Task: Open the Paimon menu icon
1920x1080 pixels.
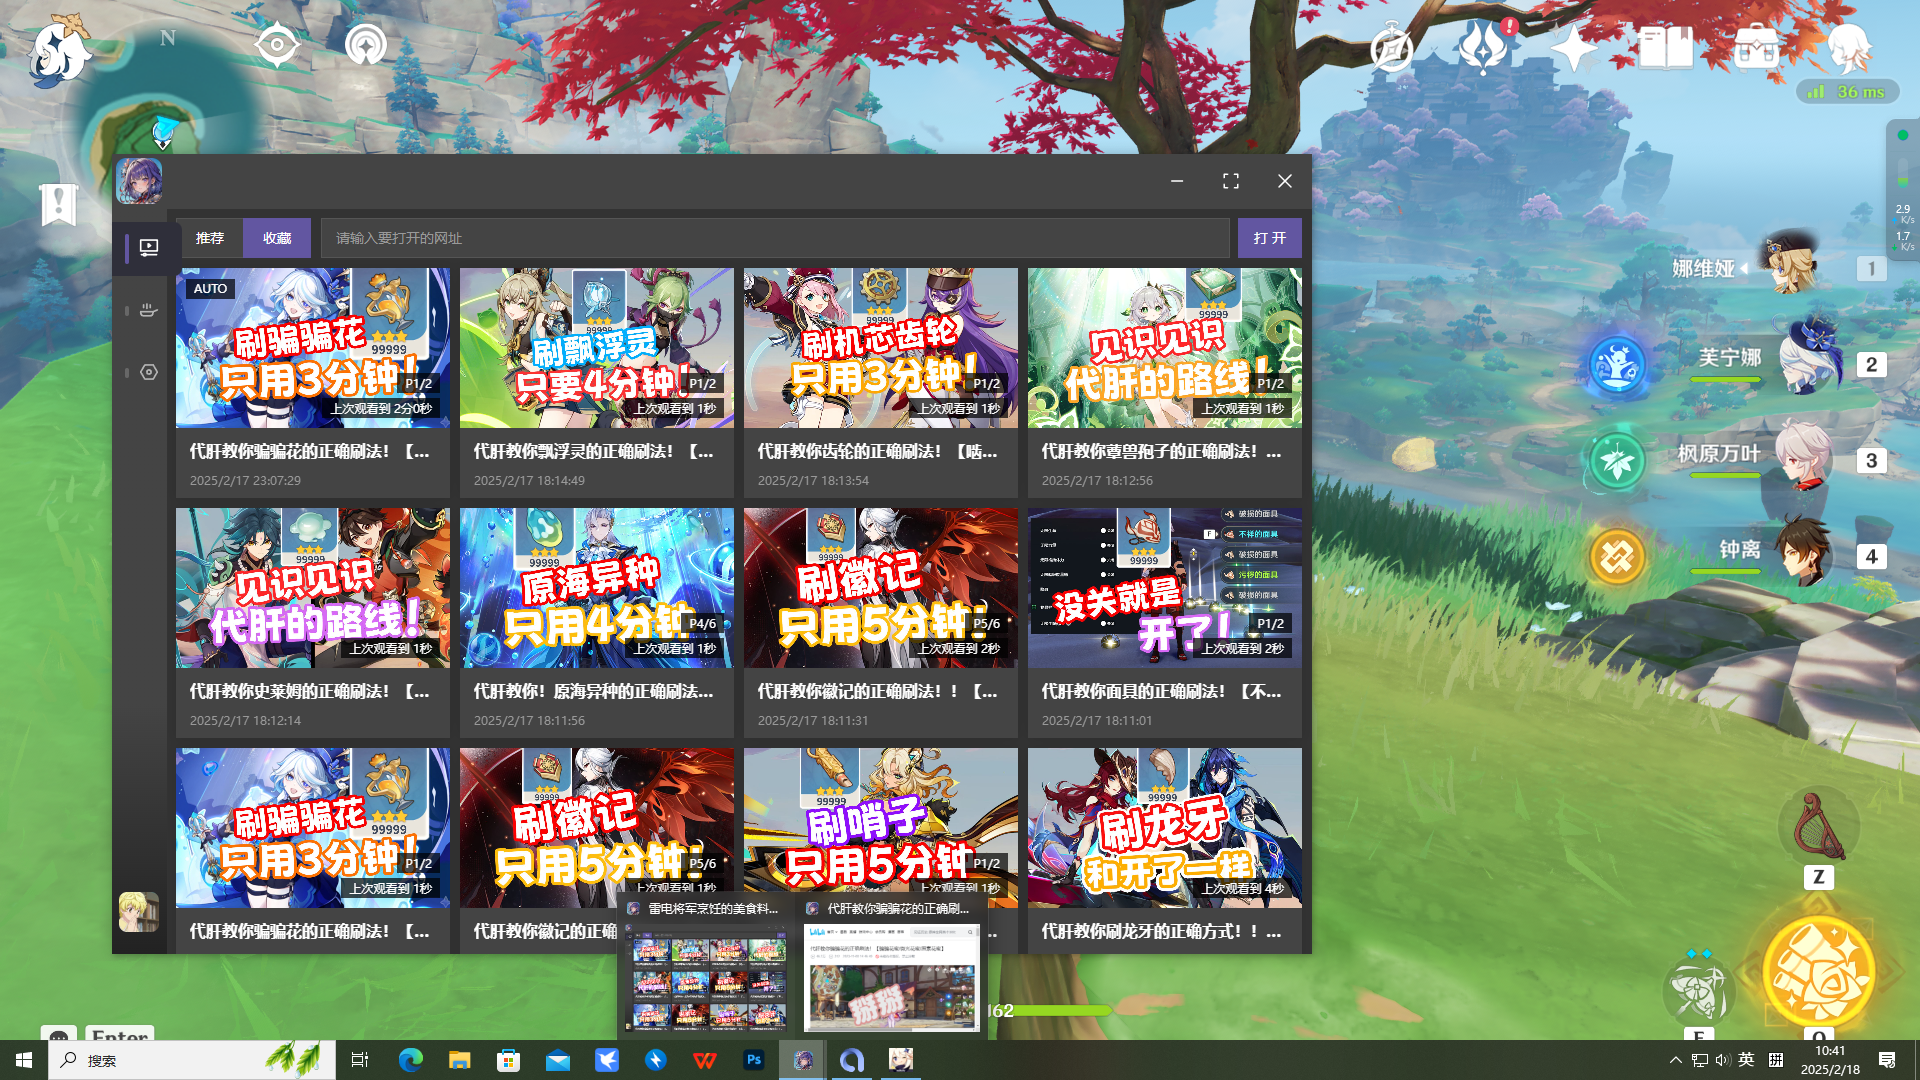Action: 58,50
